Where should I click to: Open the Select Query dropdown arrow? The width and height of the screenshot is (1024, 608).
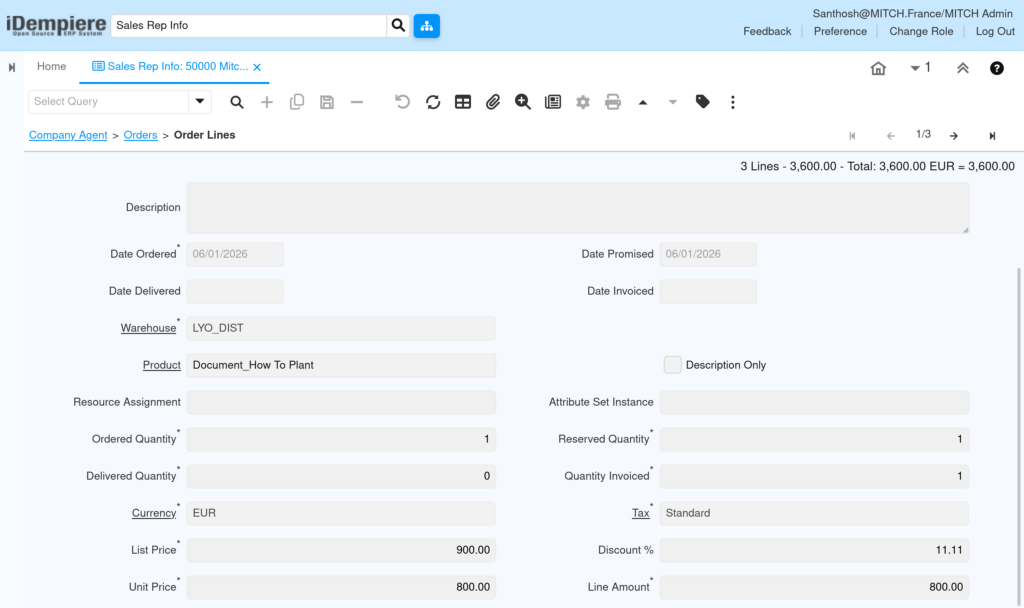pos(200,101)
